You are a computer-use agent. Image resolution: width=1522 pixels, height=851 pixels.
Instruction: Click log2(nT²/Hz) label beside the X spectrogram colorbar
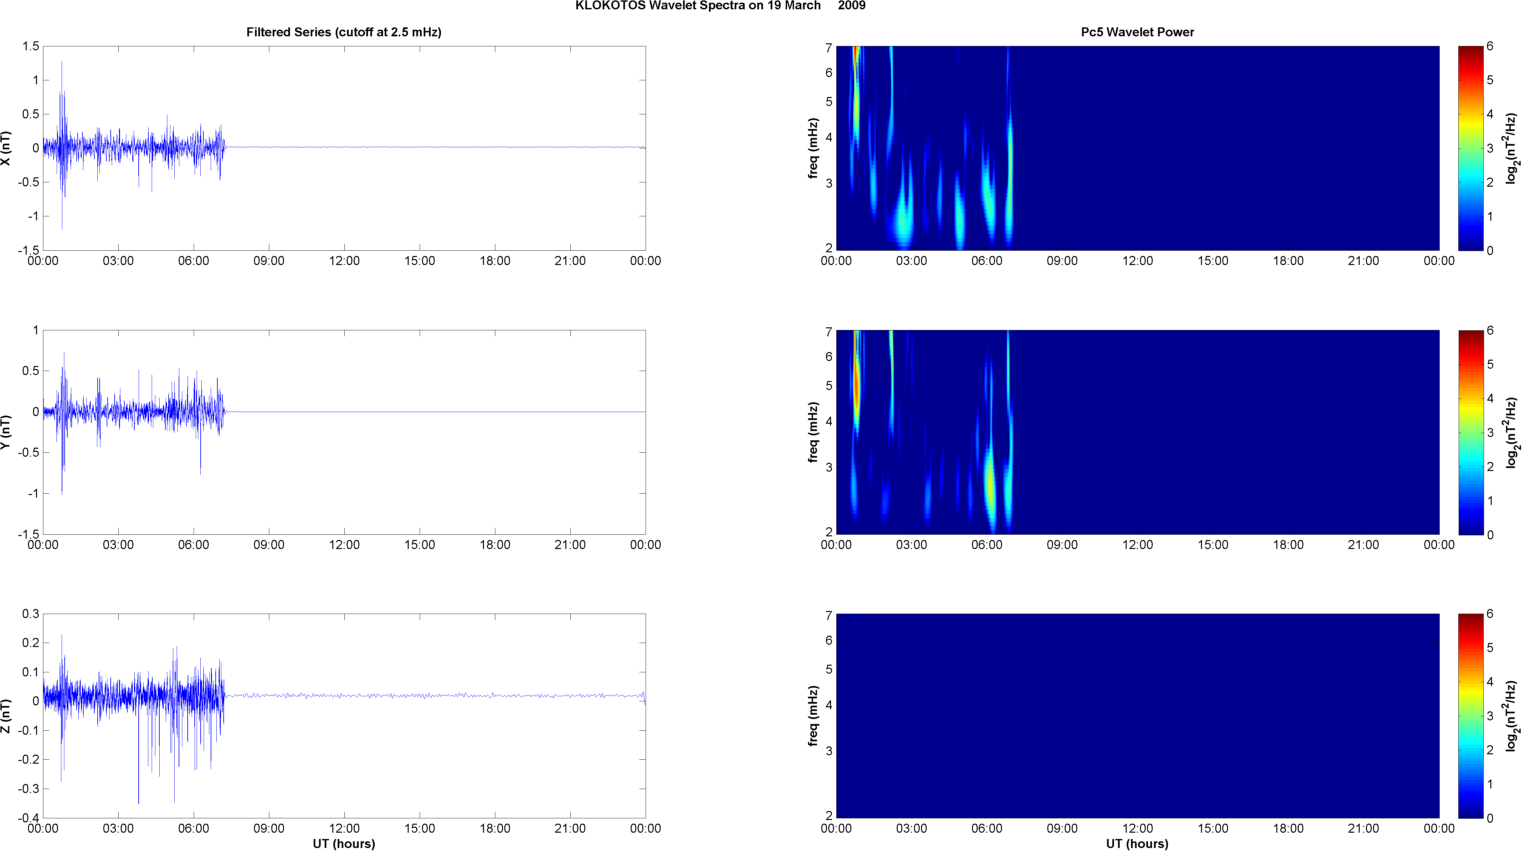[x=1512, y=148]
